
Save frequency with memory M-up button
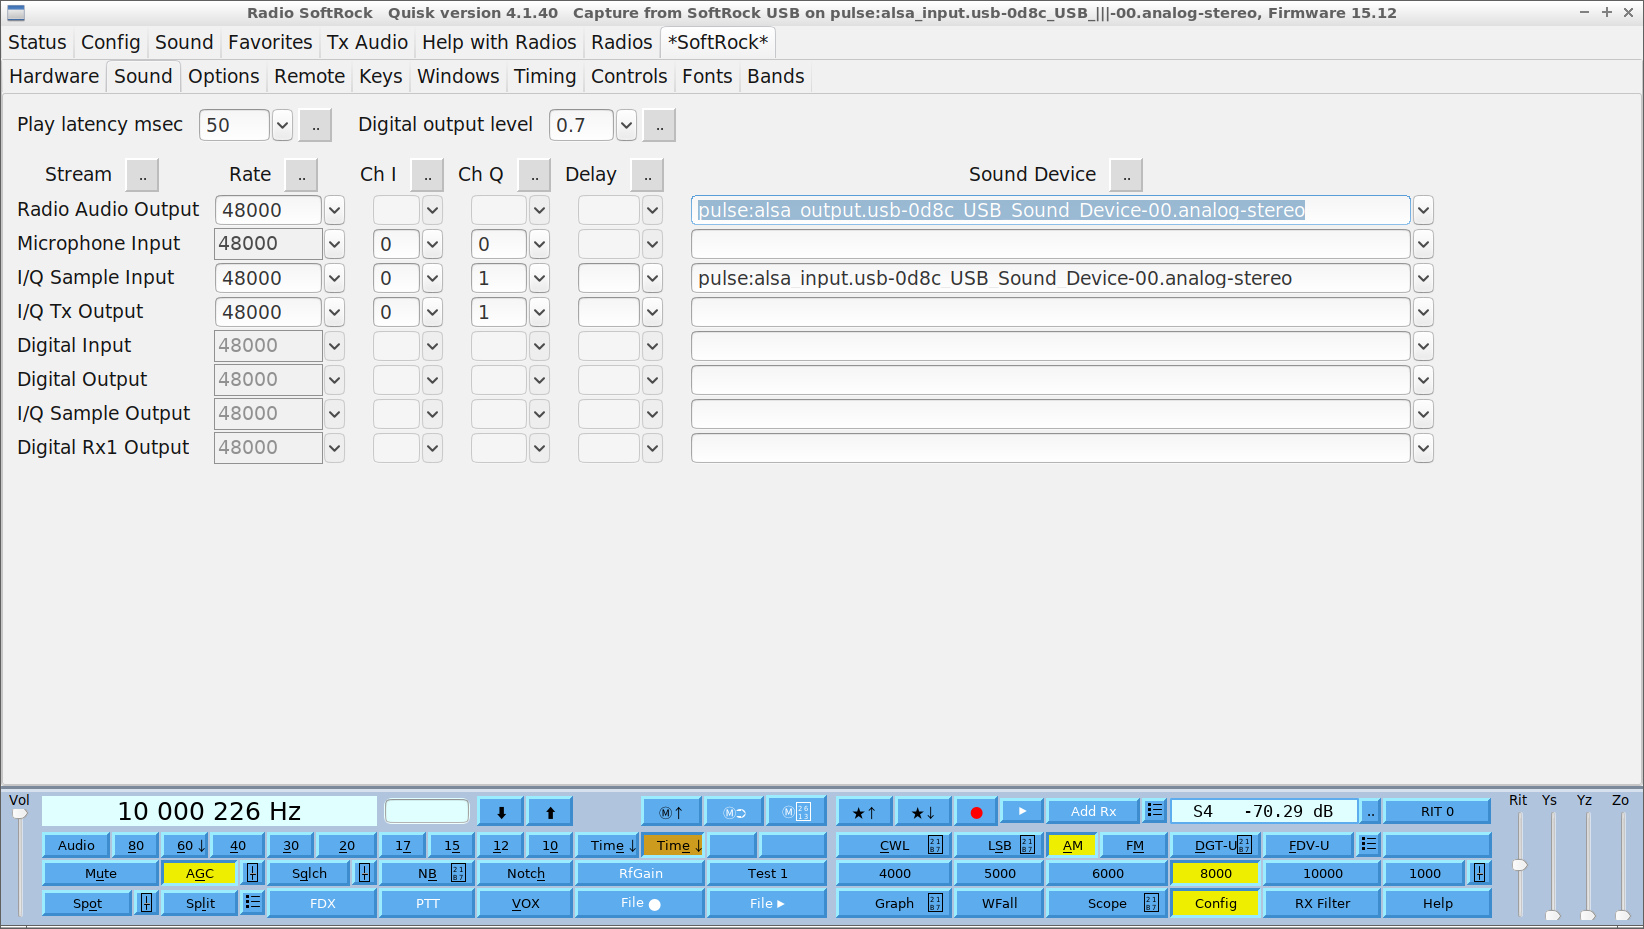point(671,812)
